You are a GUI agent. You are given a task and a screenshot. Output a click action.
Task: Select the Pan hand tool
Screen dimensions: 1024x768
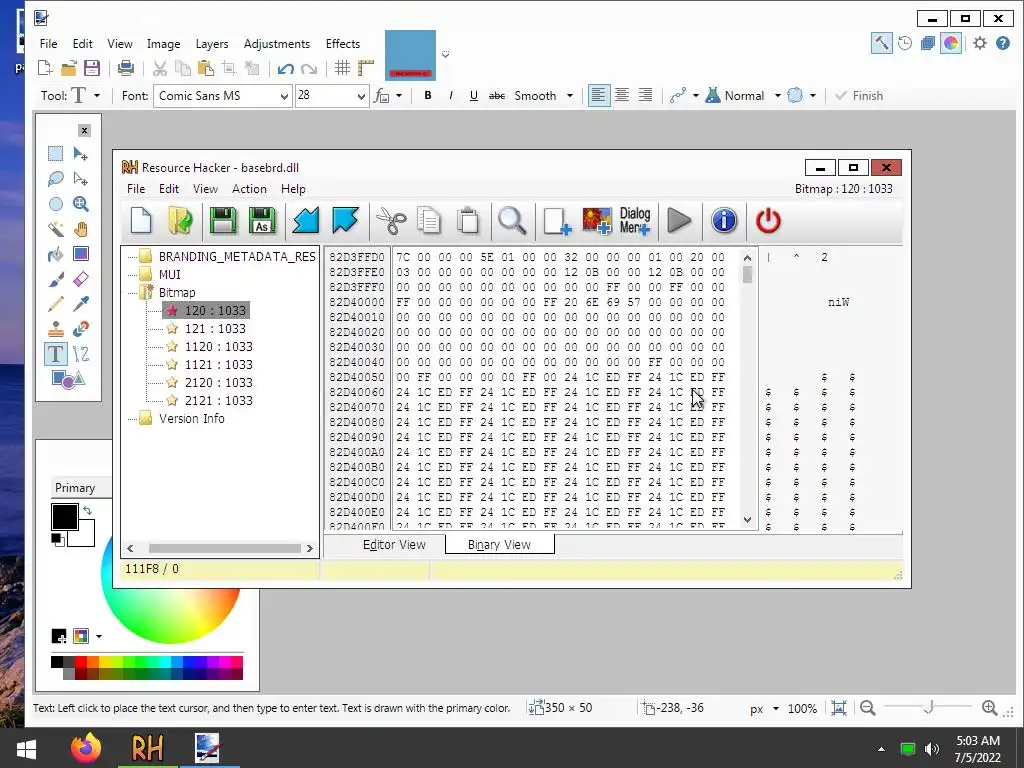coord(81,229)
